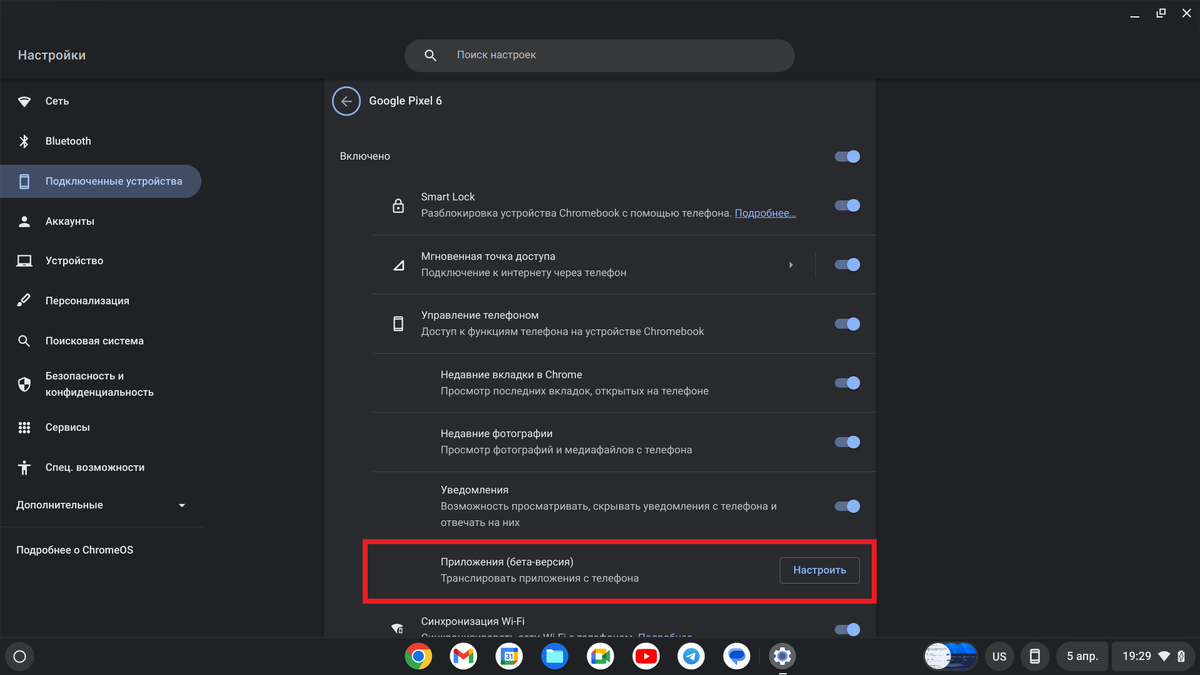Click the back arrow next to Google Pixel 6
This screenshot has width=1200, height=675.
coord(346,101)
